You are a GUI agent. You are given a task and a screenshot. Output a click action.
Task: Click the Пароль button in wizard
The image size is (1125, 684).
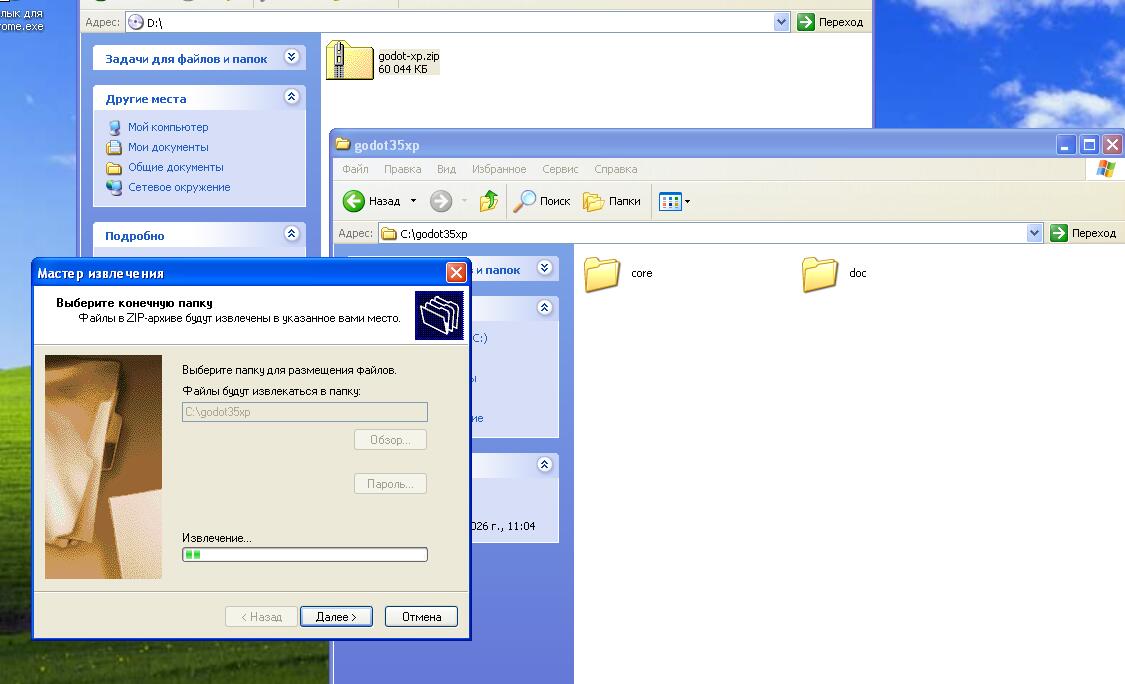(390, 484)
